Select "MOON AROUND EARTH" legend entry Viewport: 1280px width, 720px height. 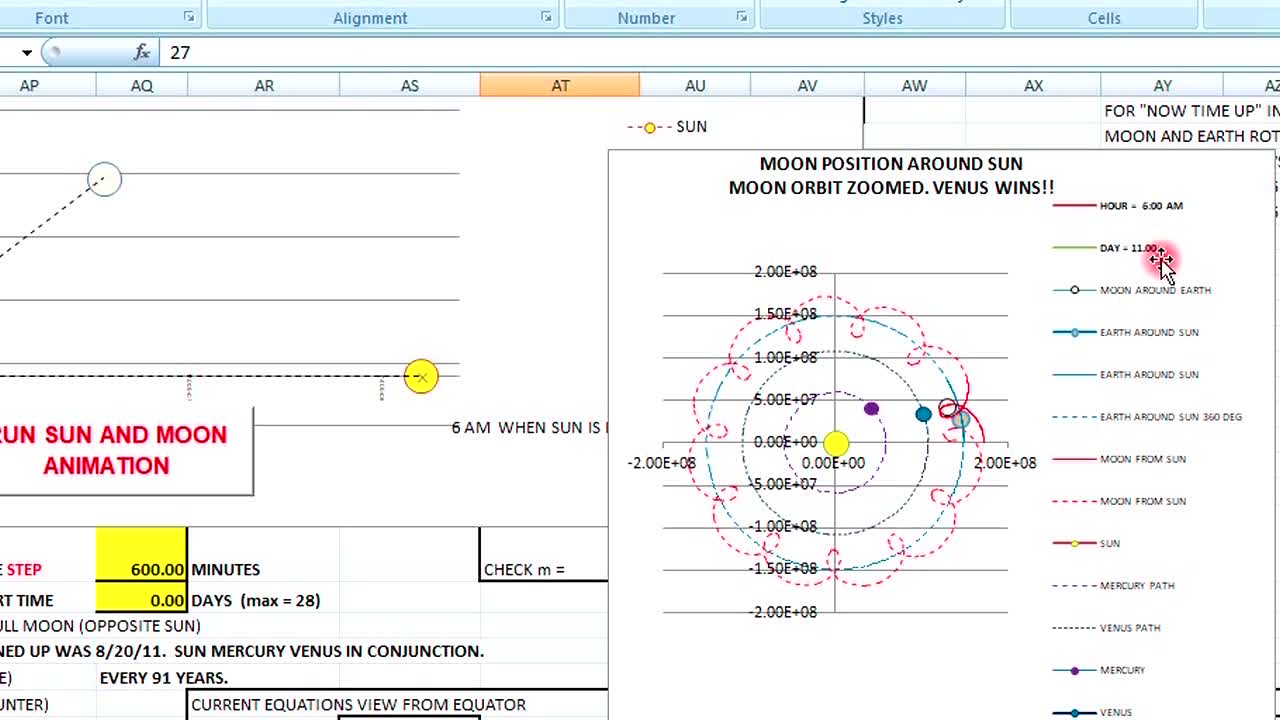pos(1132,290)
